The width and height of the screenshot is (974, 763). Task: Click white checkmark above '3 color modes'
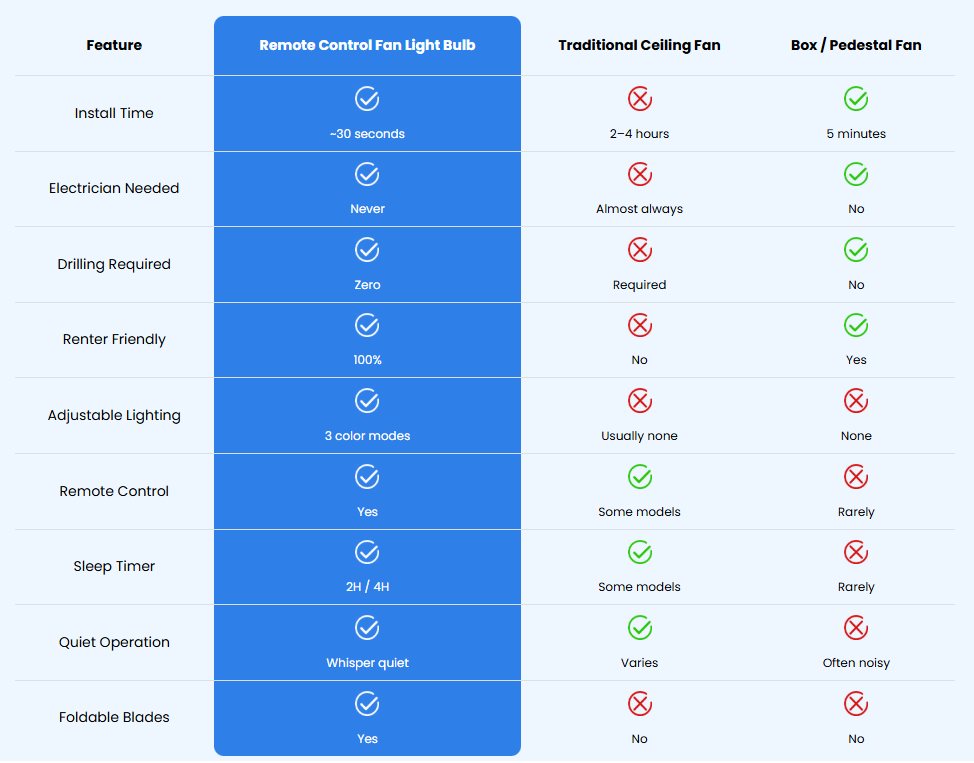point(367,401)
